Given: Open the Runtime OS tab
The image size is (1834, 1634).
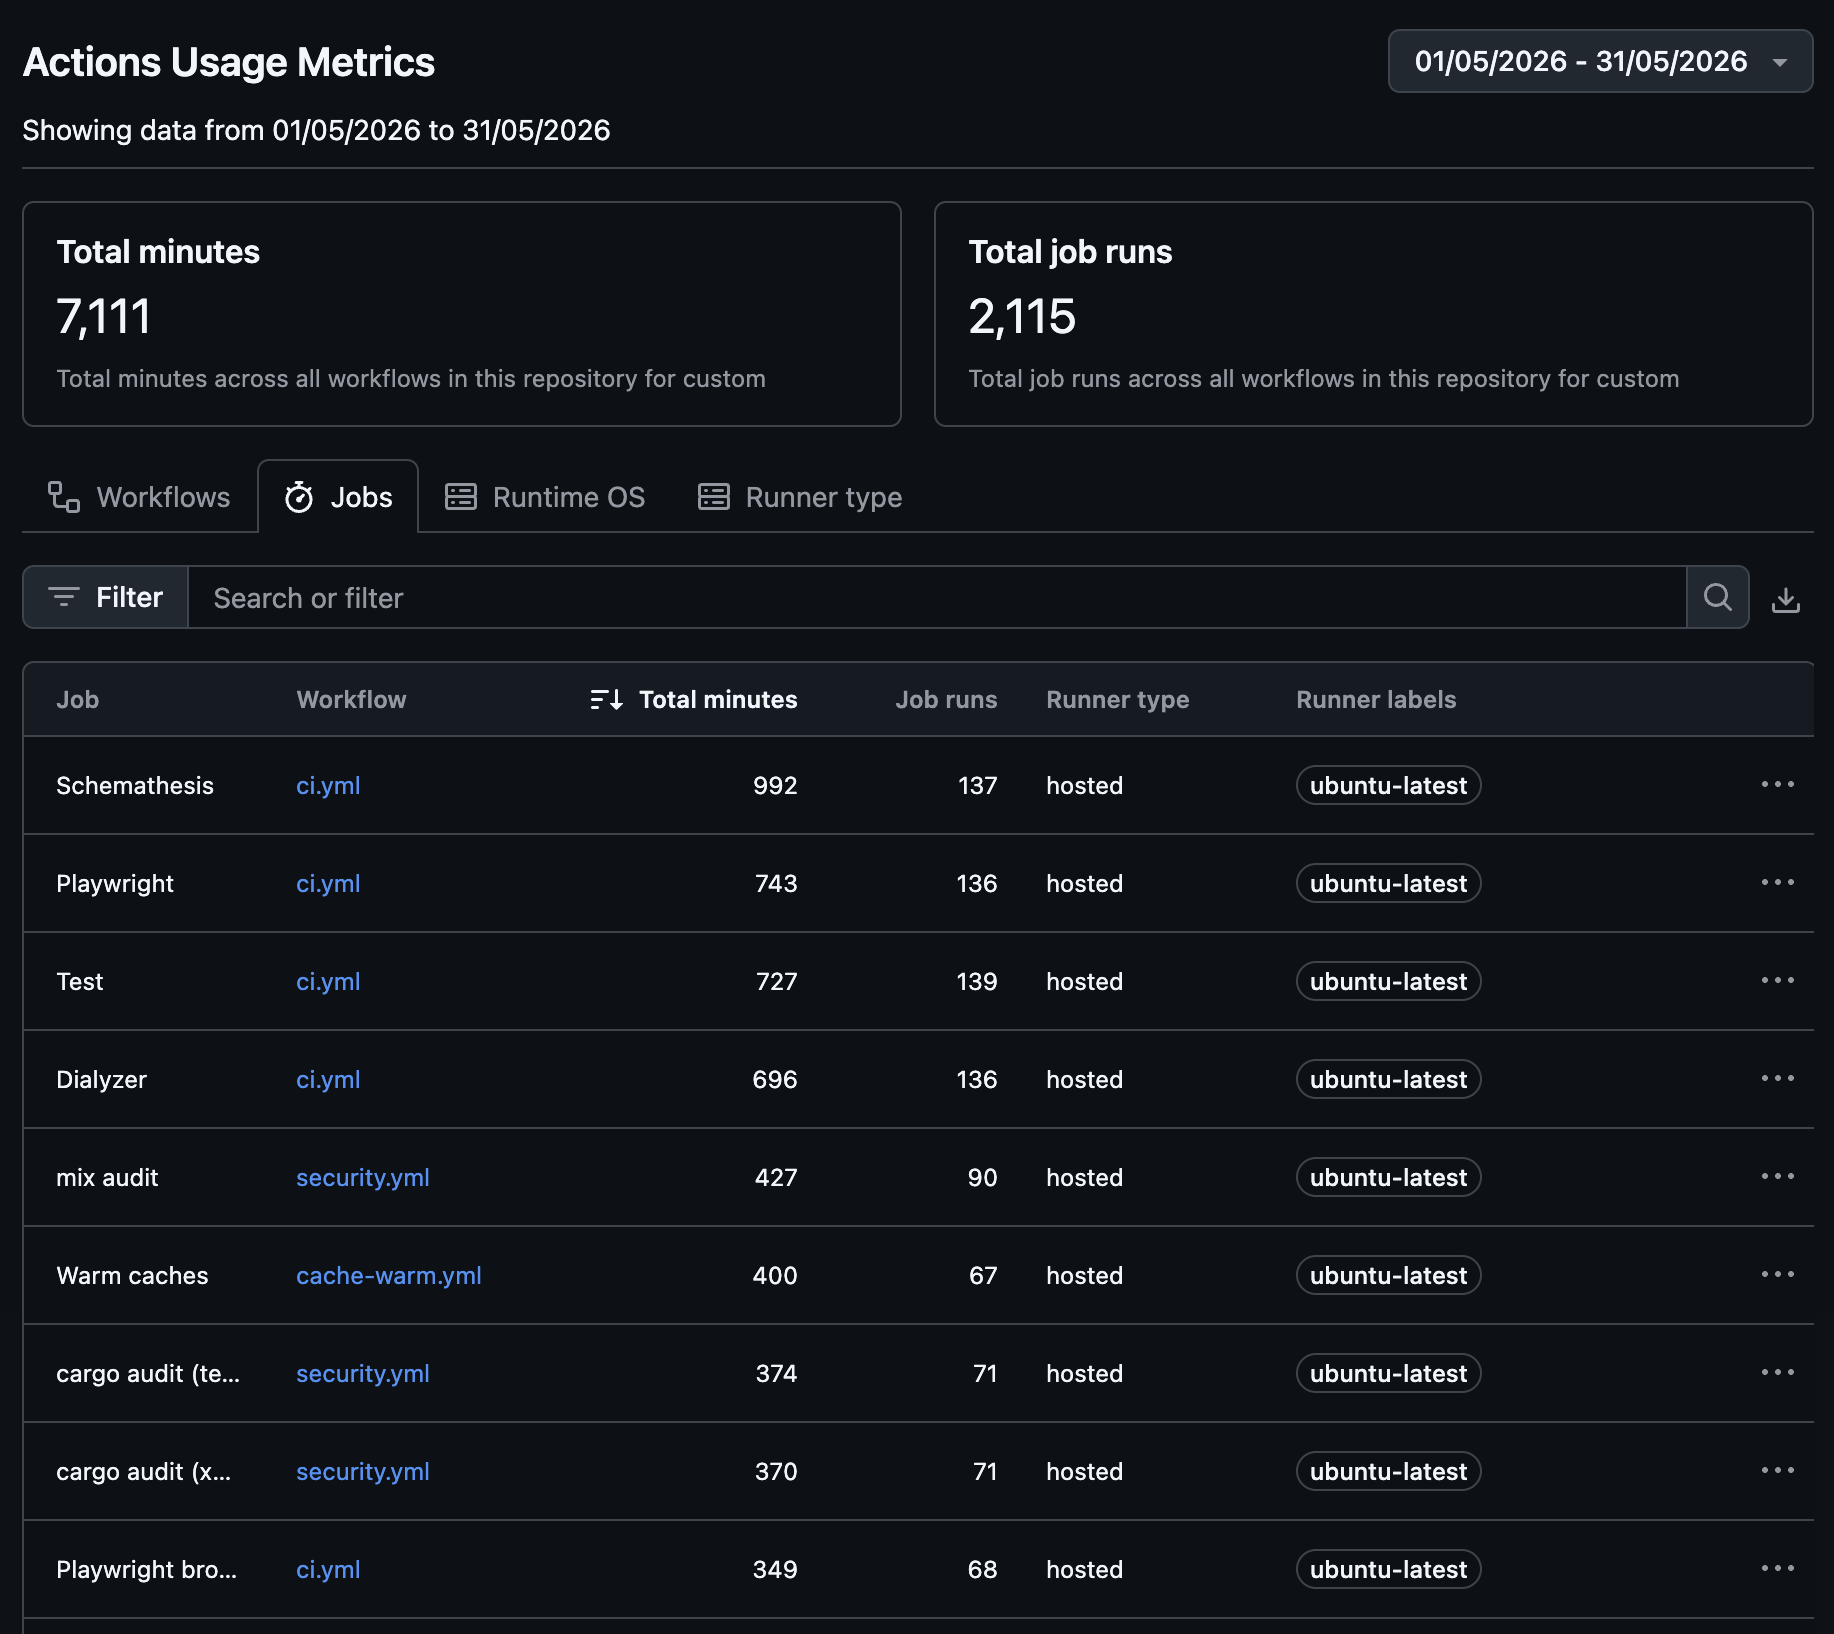Looking at the screenshot, I should click(545, 497).
